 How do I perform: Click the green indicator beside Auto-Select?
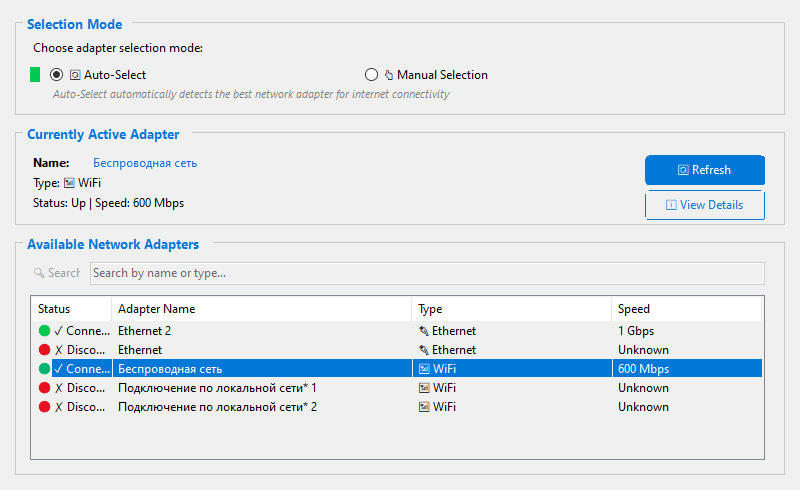[x=35, y=75]
